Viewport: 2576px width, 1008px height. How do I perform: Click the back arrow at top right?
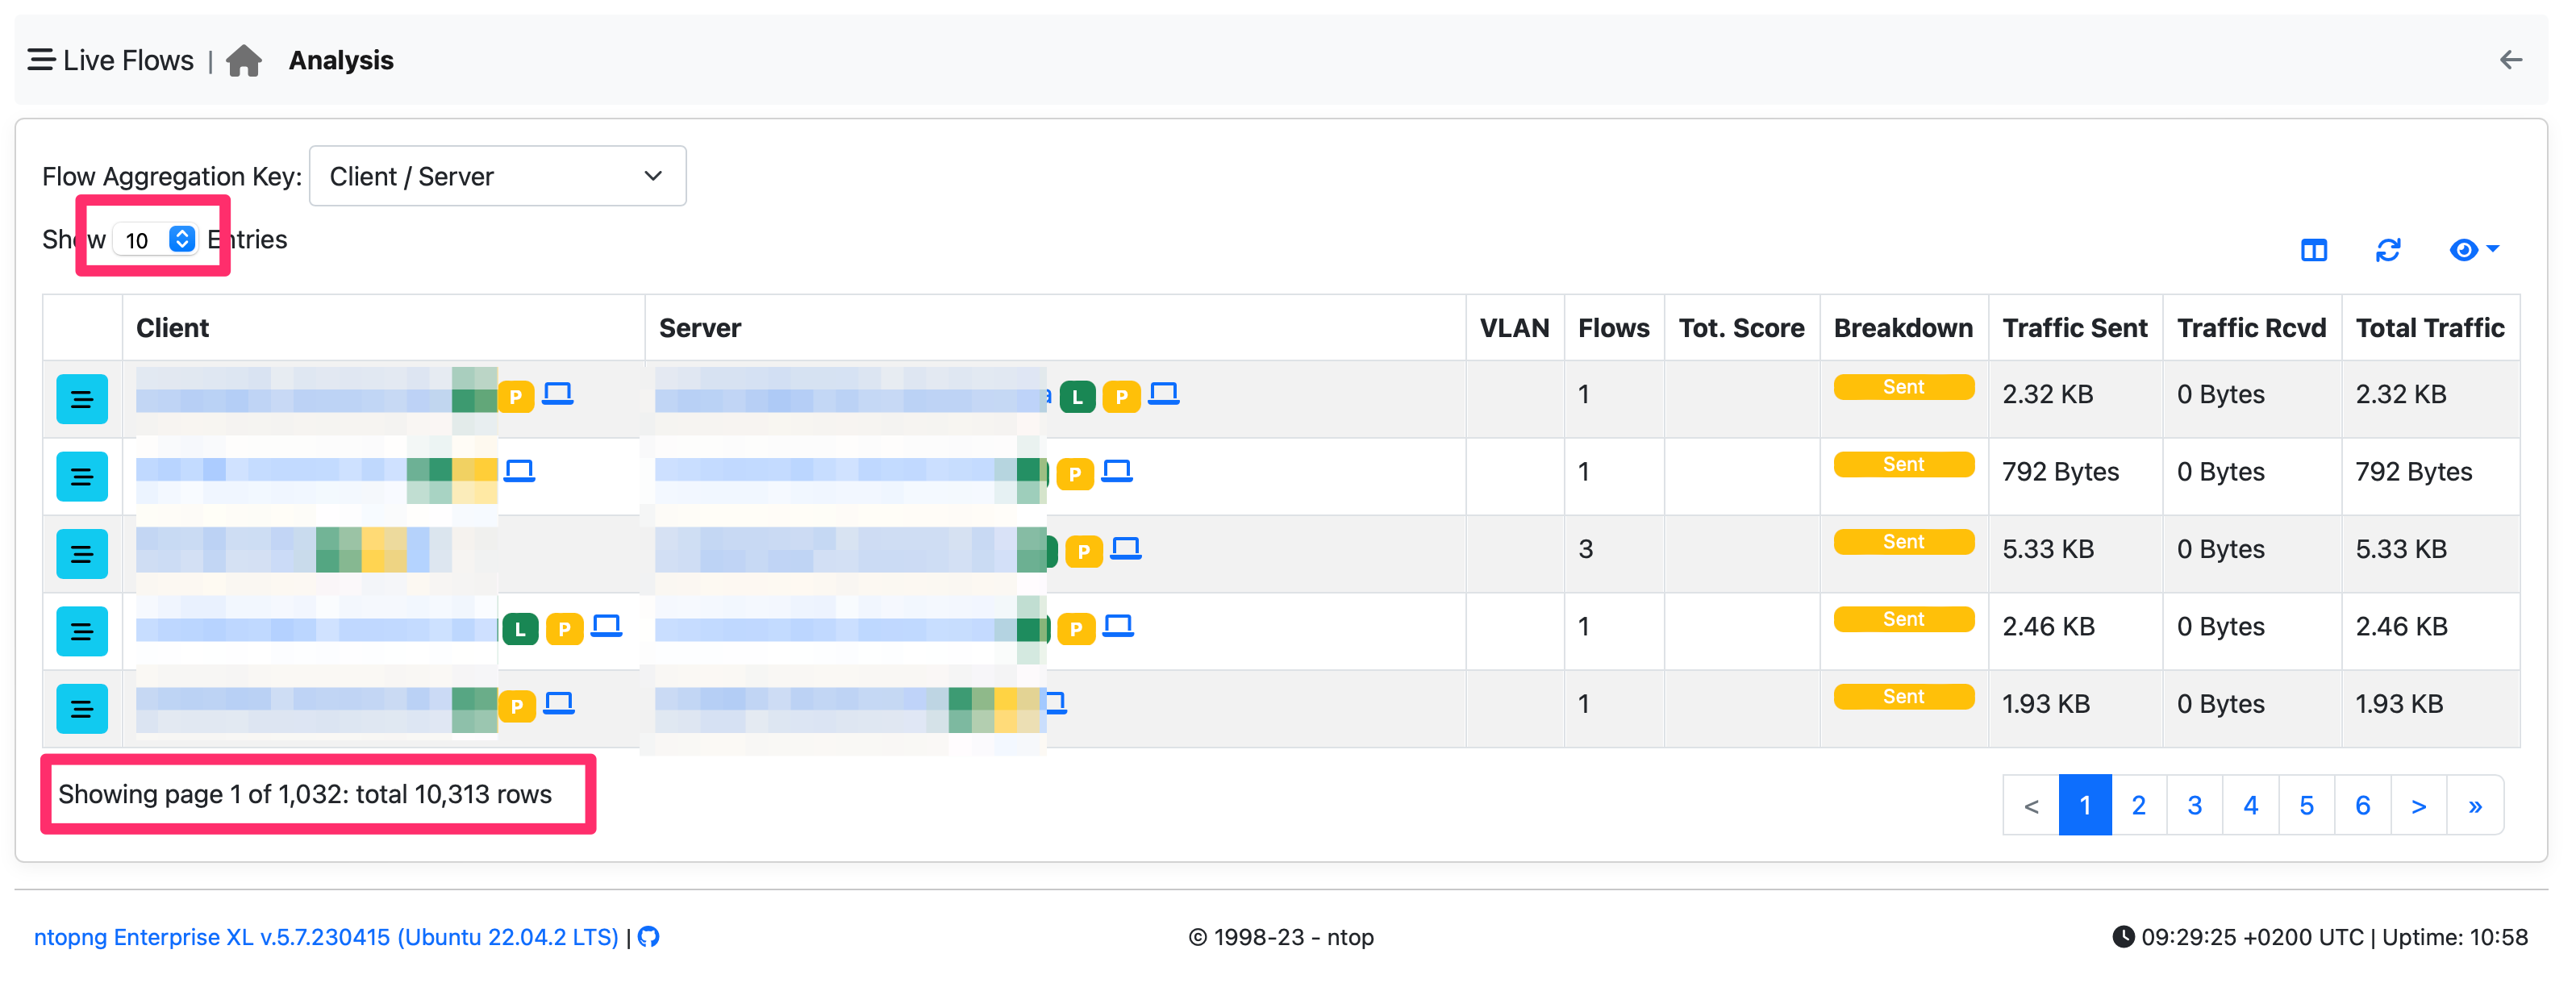click(2511, 59)
